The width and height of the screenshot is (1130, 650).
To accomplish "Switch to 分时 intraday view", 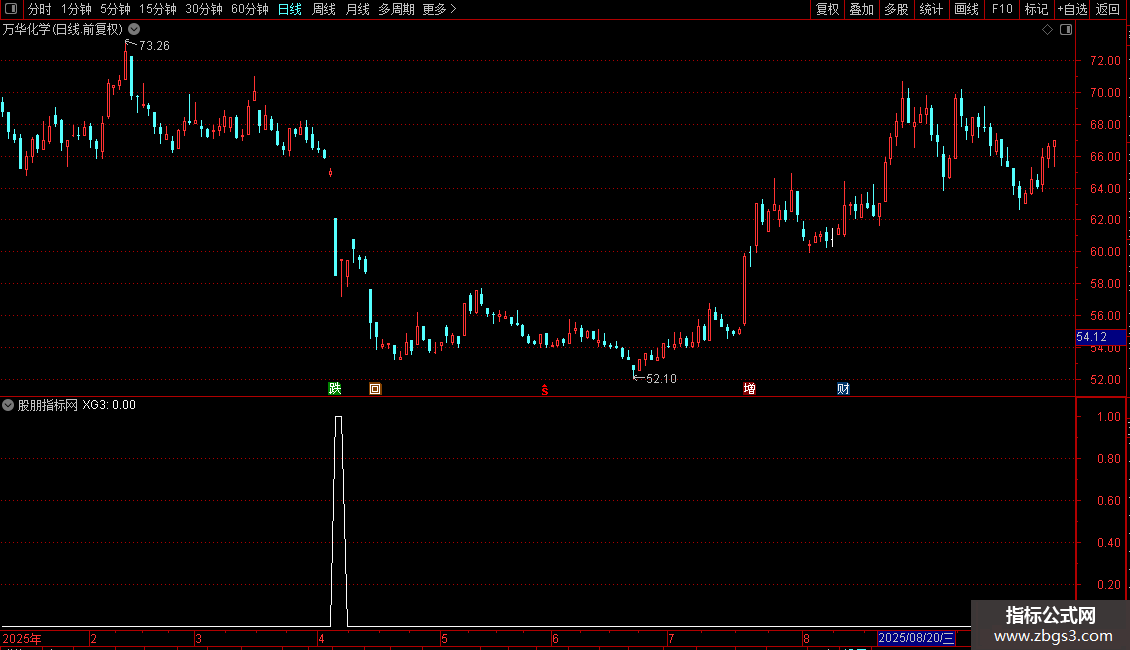I will pyautogui.click(x=40, y=9).
